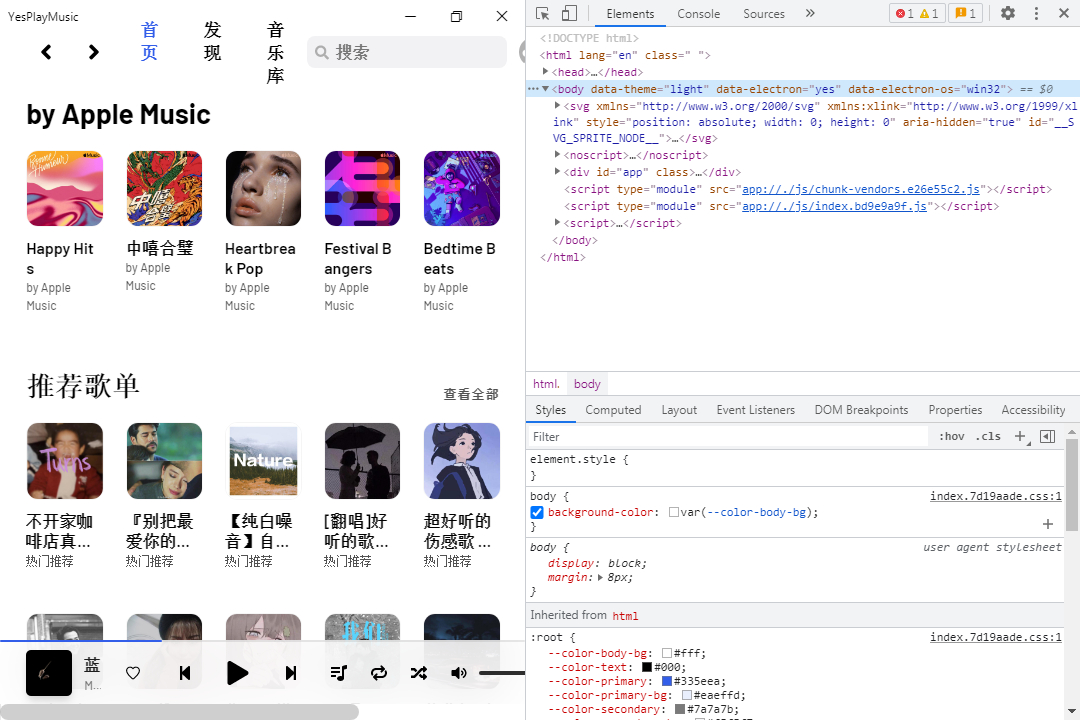Viewport: 1080px width, 720px height.
Task: Open the 发现 explore page
Action: [212, 41]
